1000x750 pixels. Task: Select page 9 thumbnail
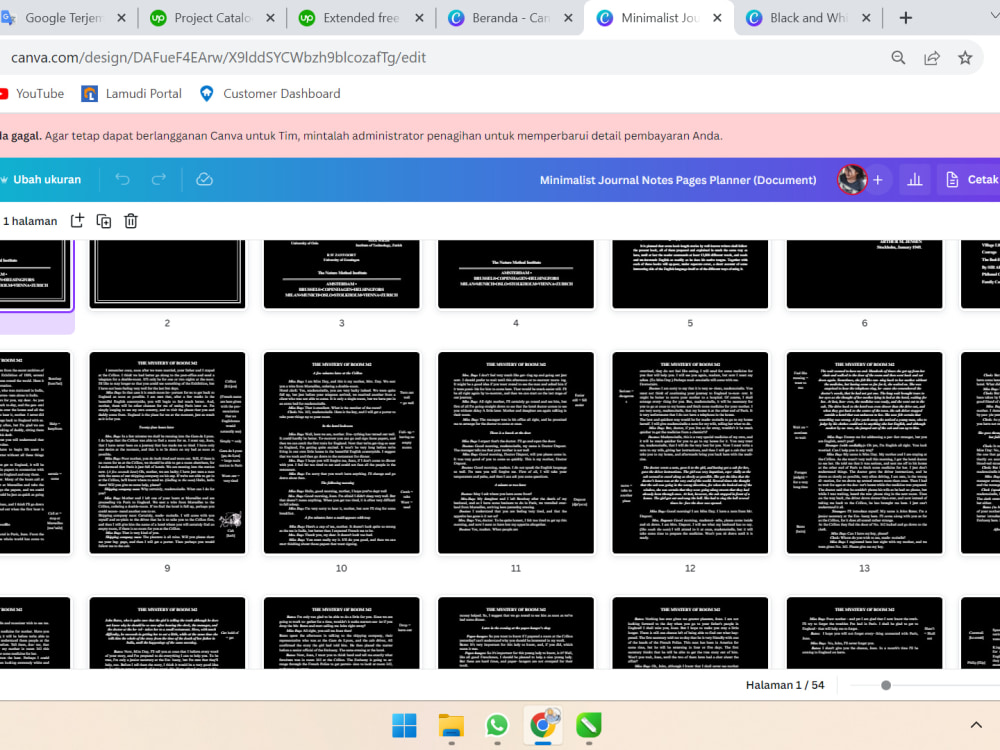pyautogui.click(x=167, y=453)
